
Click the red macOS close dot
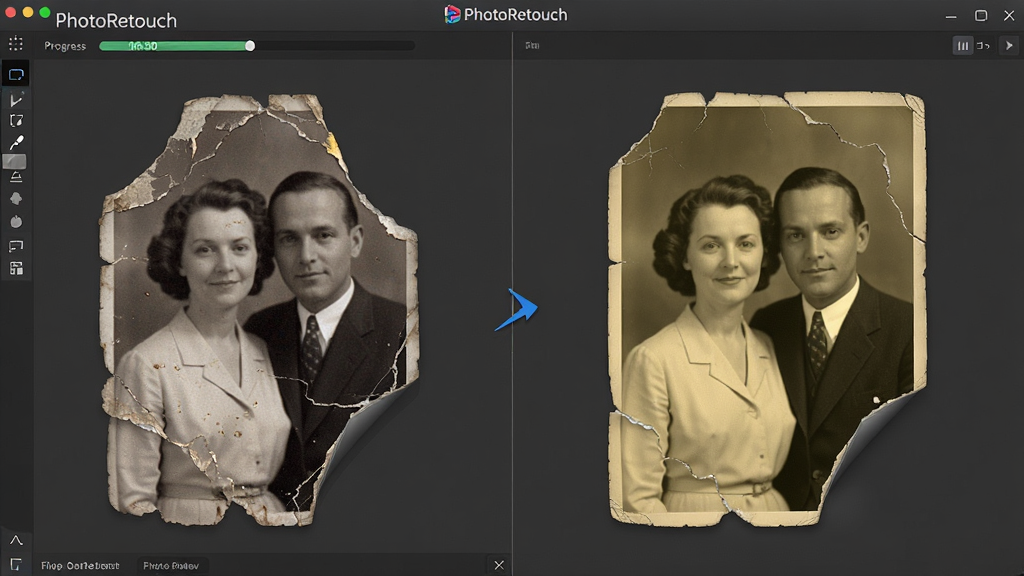tap(10, 12)
